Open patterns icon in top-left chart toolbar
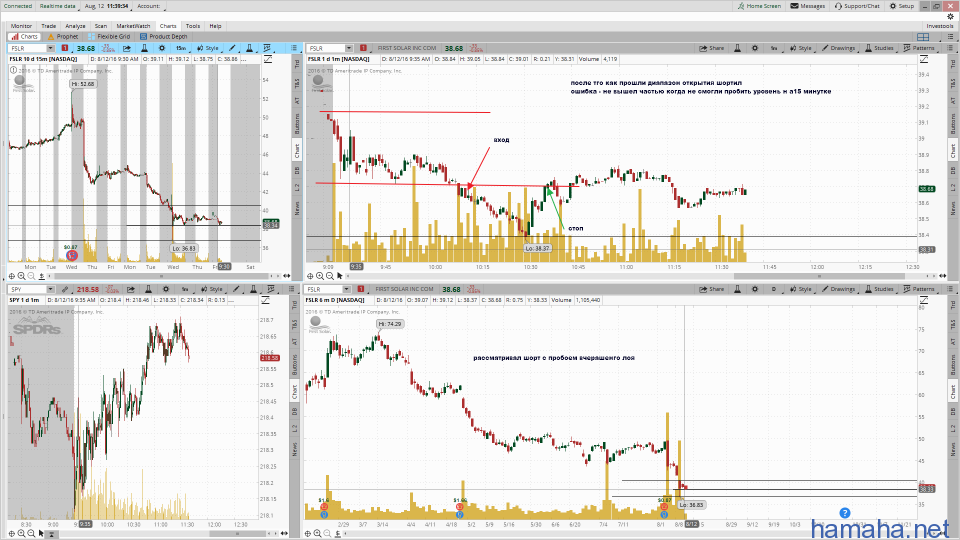Screen dimensions: 960x540 [267, 48]
